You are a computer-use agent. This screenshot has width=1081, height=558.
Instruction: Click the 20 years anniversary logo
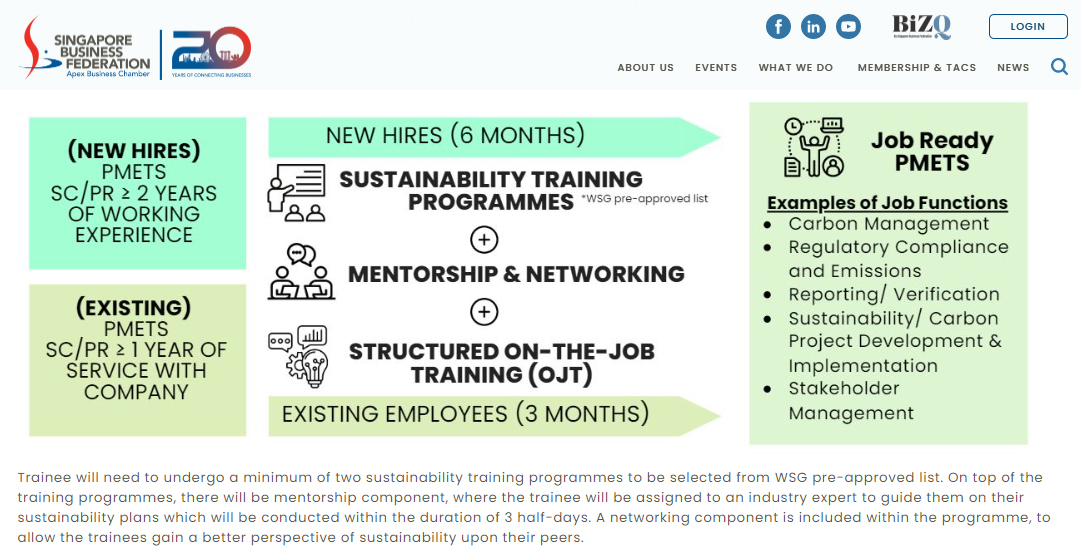[x=211, y=52]
